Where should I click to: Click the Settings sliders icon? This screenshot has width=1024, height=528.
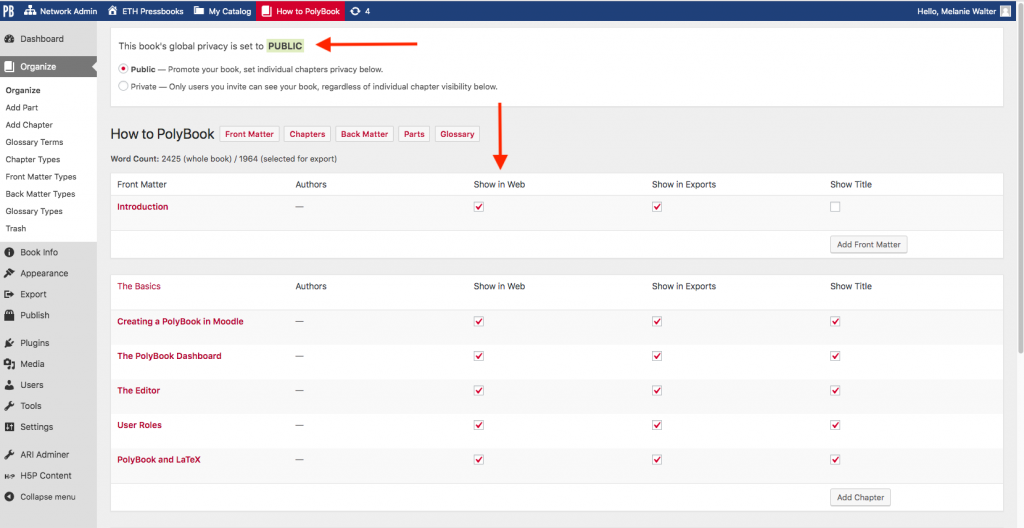[9, 427]
